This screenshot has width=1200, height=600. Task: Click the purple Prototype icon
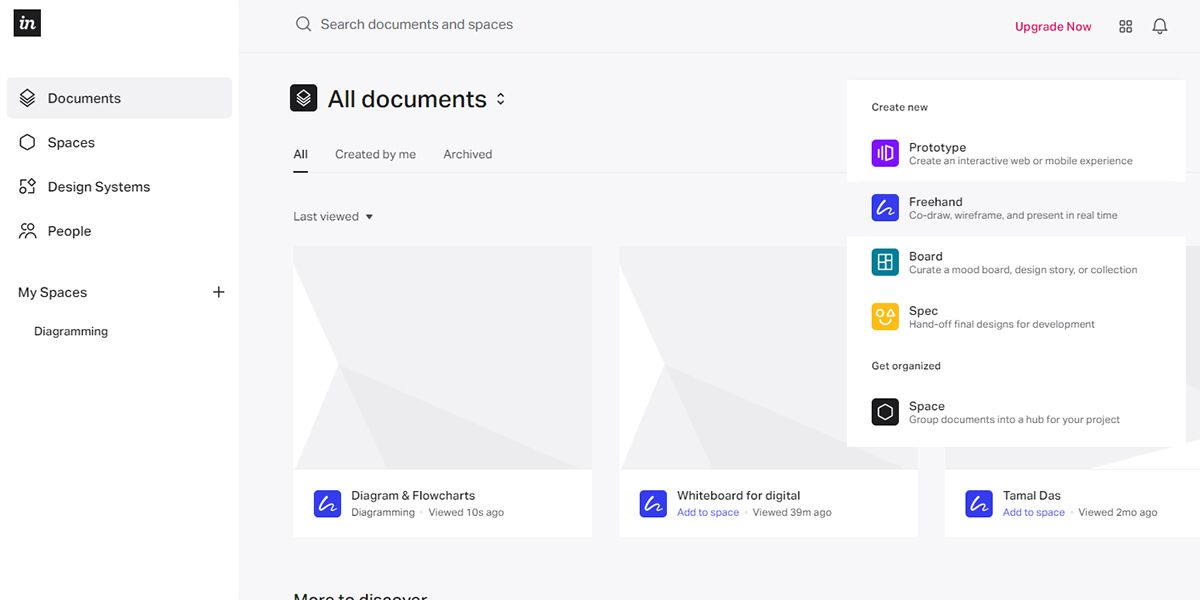[885, 153]
